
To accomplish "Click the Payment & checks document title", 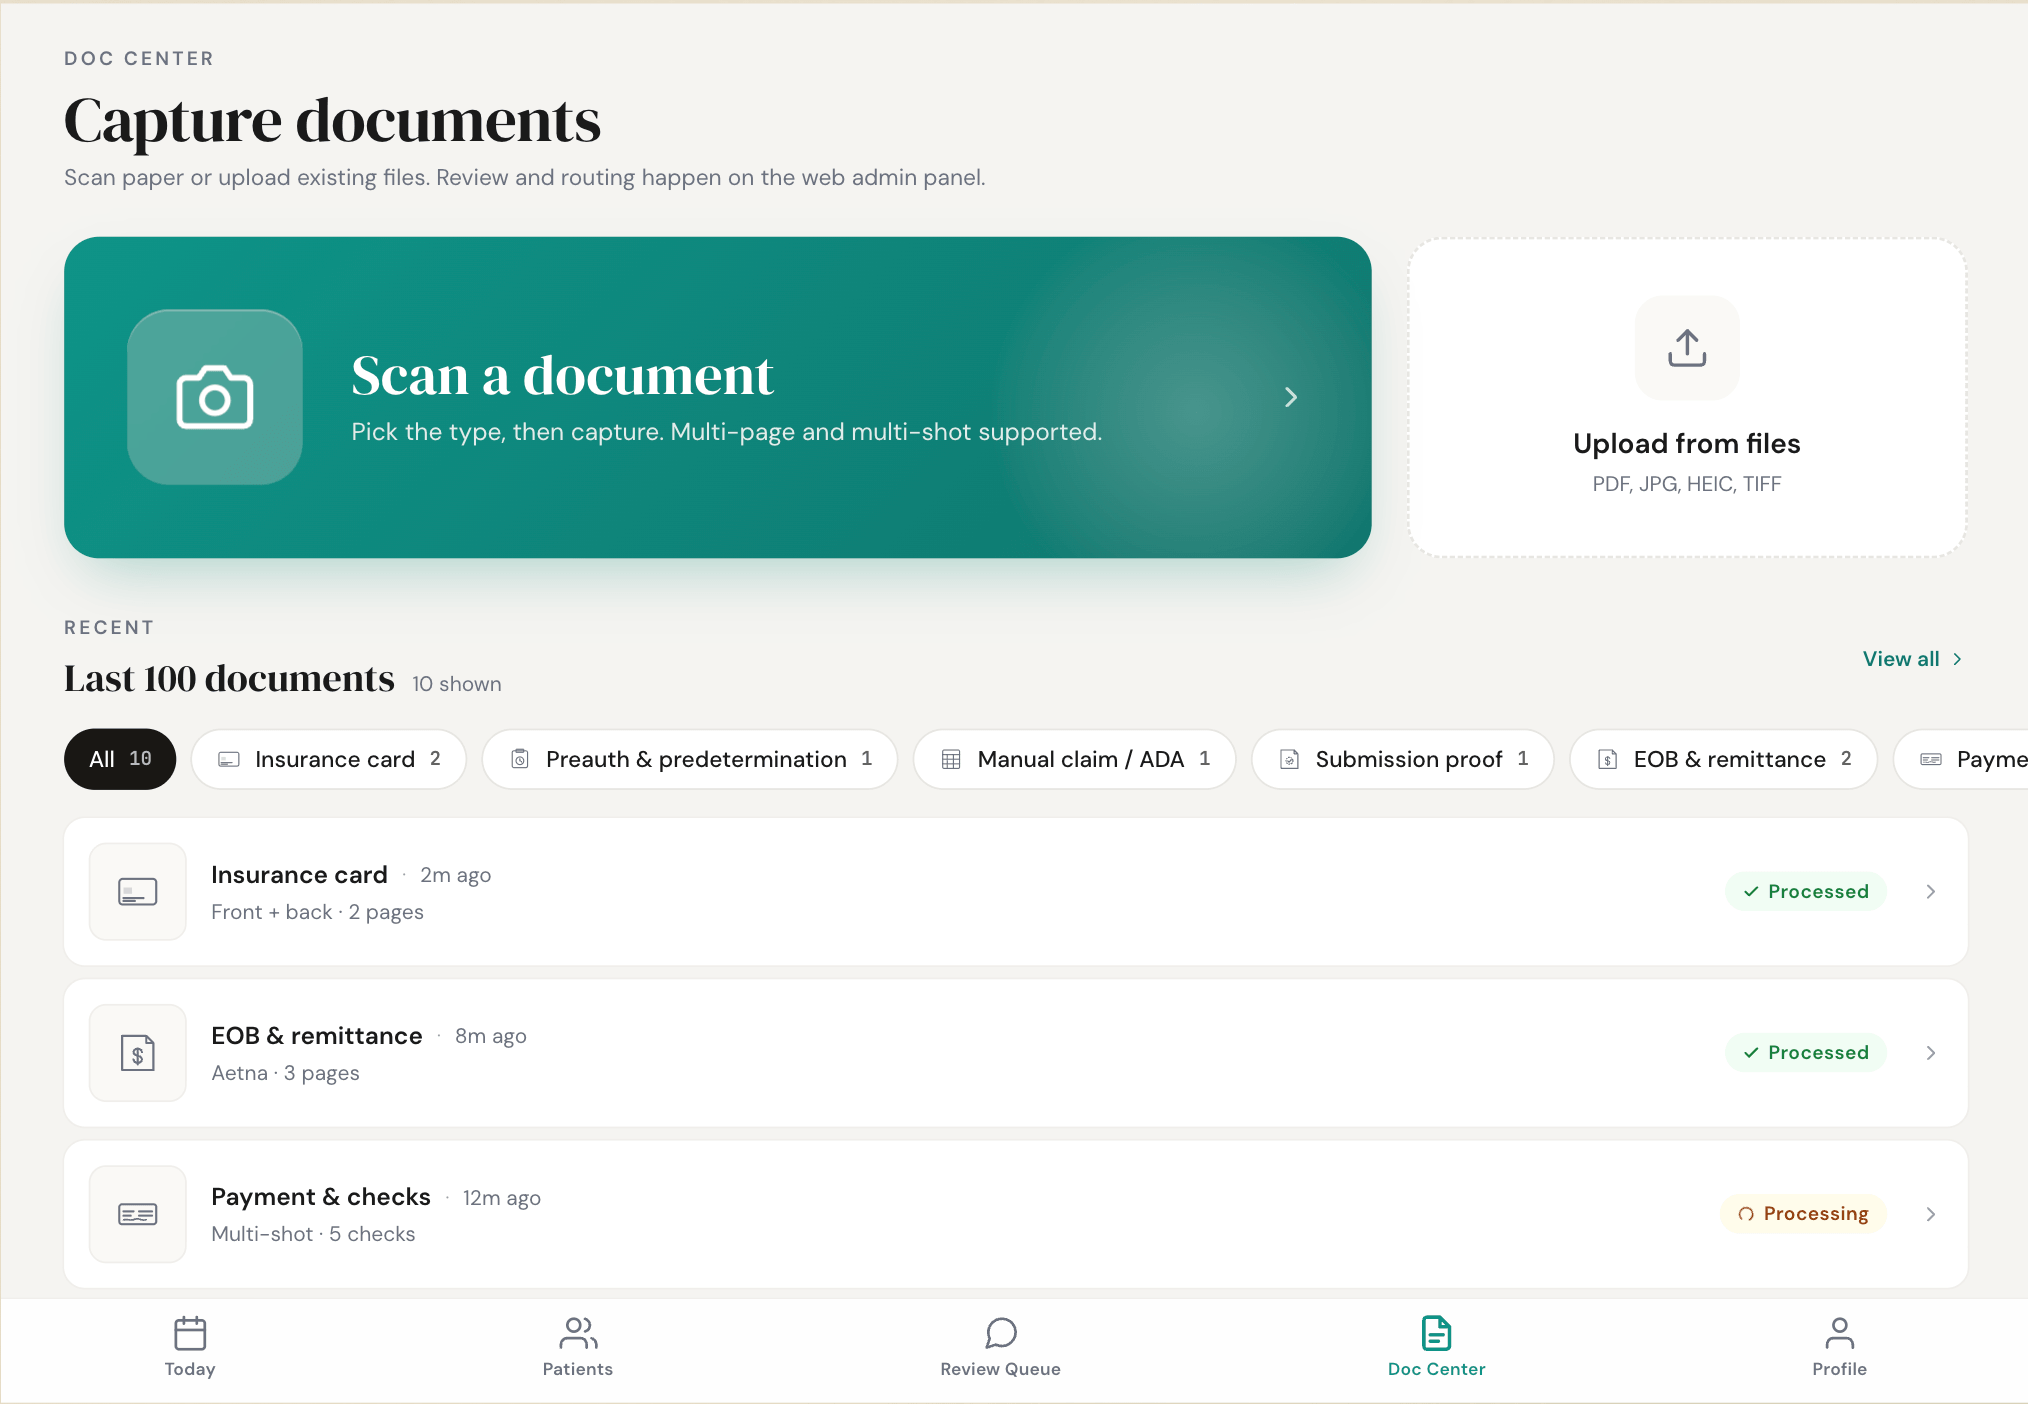I will [321, 1197].
